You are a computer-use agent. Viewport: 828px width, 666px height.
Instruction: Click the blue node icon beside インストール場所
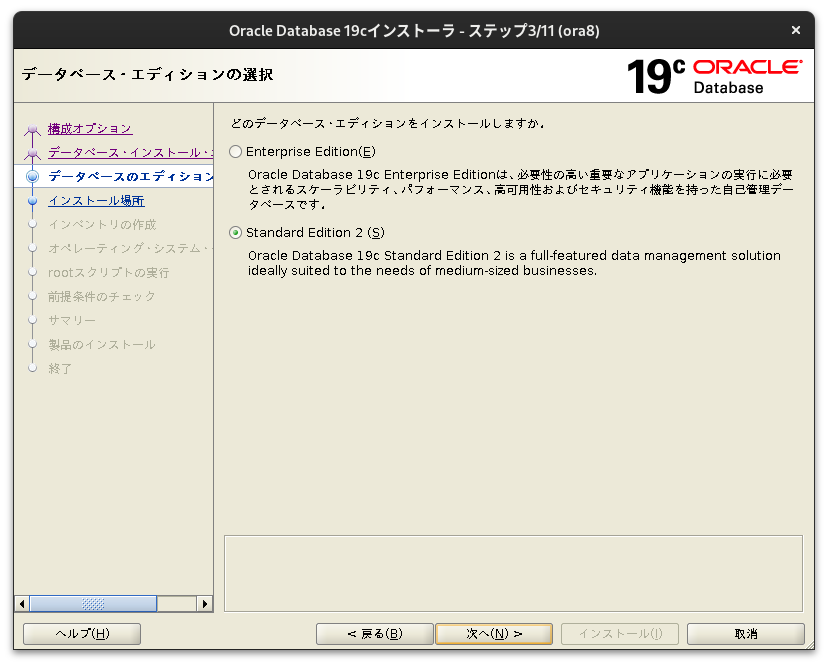[x=33, y=200]
